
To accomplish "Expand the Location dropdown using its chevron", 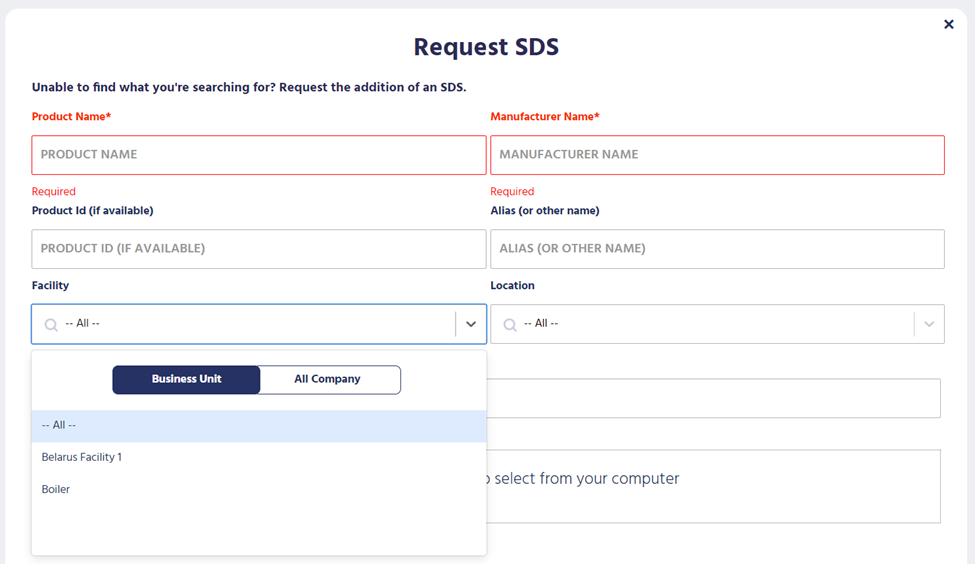I will pos(929,324).
